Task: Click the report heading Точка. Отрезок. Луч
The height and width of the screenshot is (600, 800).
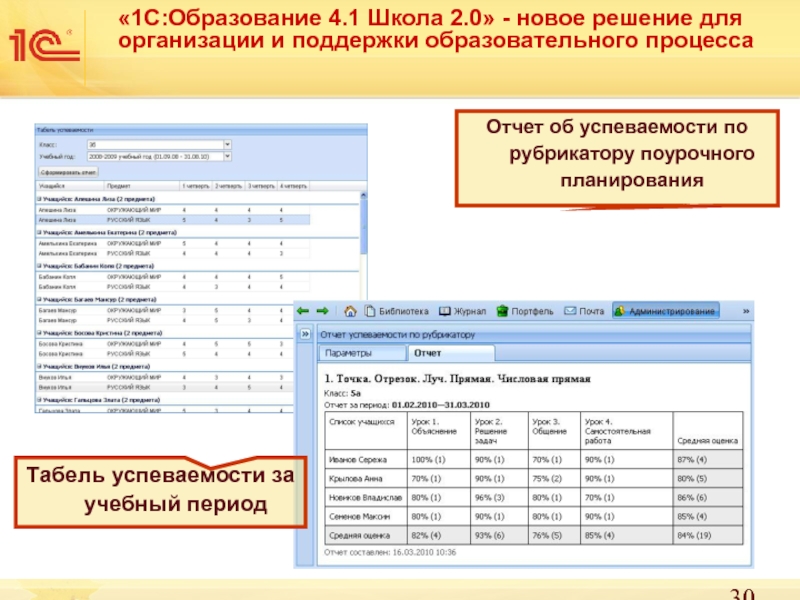Action: point(457,379)
